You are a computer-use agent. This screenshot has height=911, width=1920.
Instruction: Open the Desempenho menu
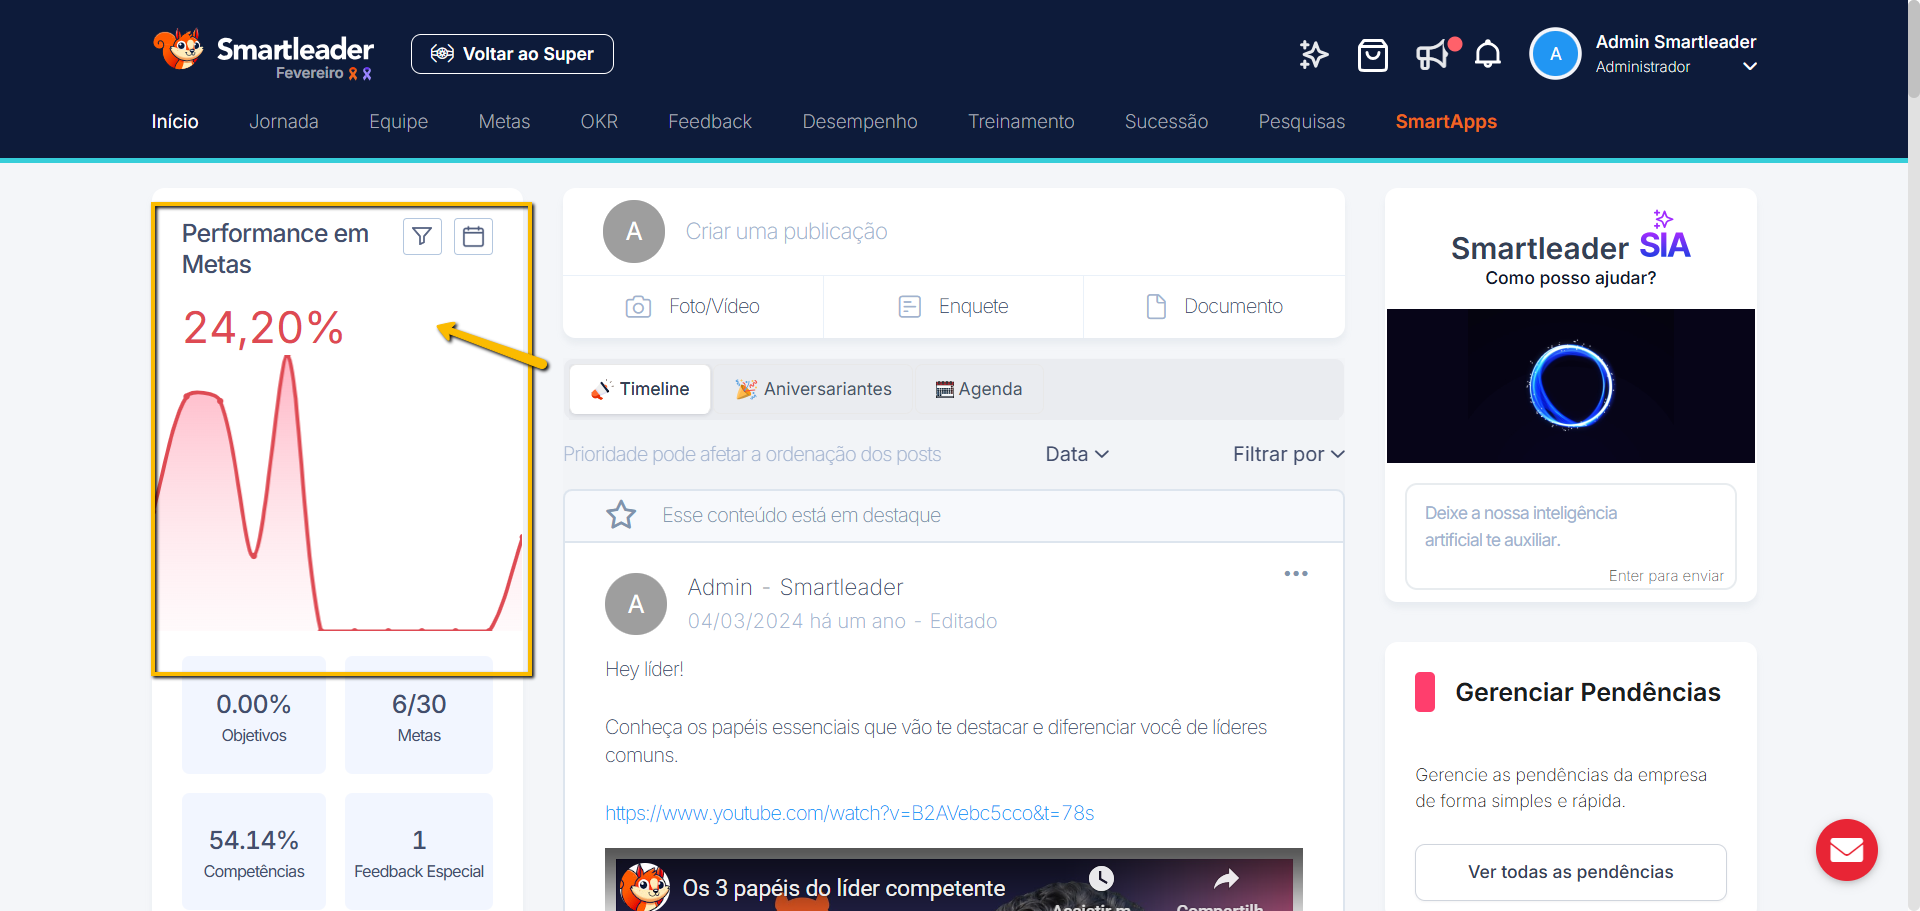click(860, 122)
